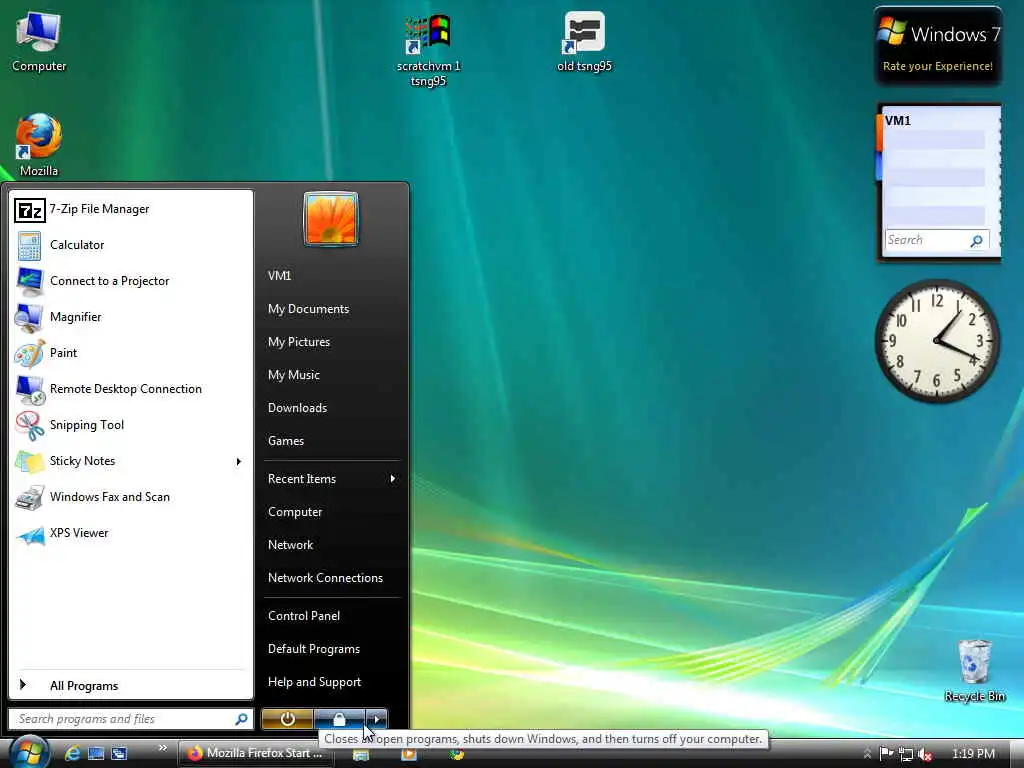Start the Magnifier program
The width and height of the screenshot is (1024, 768).
131,317
